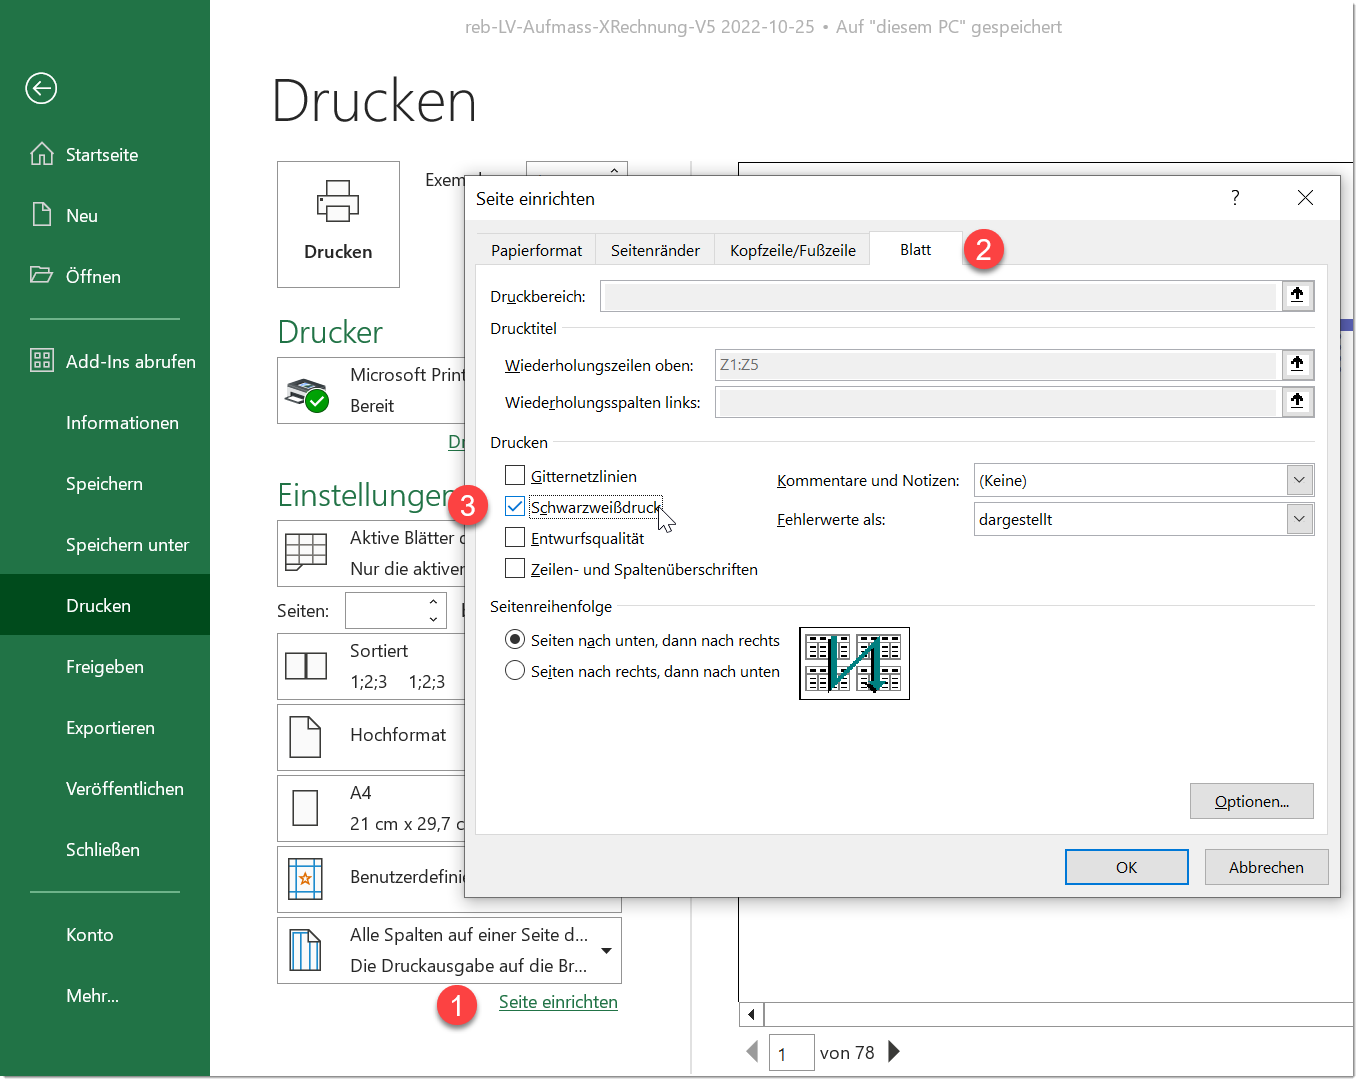Image resolution: width=1359 pixels, height=1082 pixels.
Task: Open the help question mark in dialog
Action: [1235, 198]
